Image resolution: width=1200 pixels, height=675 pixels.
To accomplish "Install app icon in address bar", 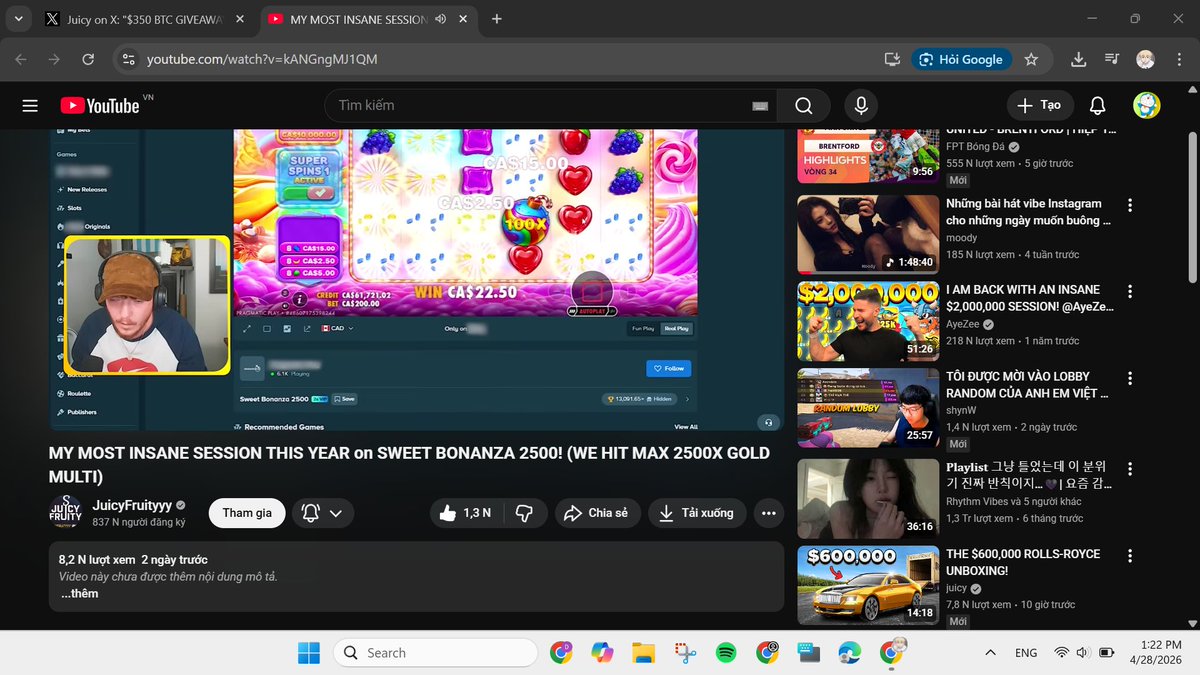I will pos(892,60).
